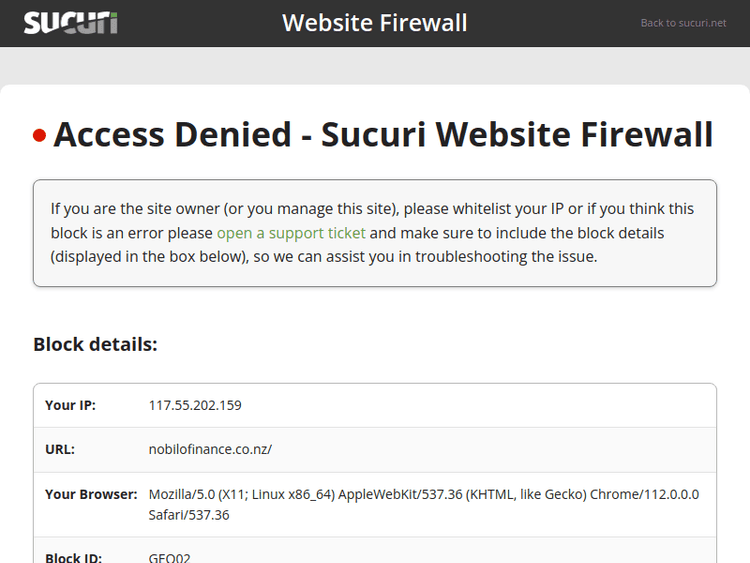Select the Block ID value GEO02
The width and height of the screenshot is (750, 563).
168,558
